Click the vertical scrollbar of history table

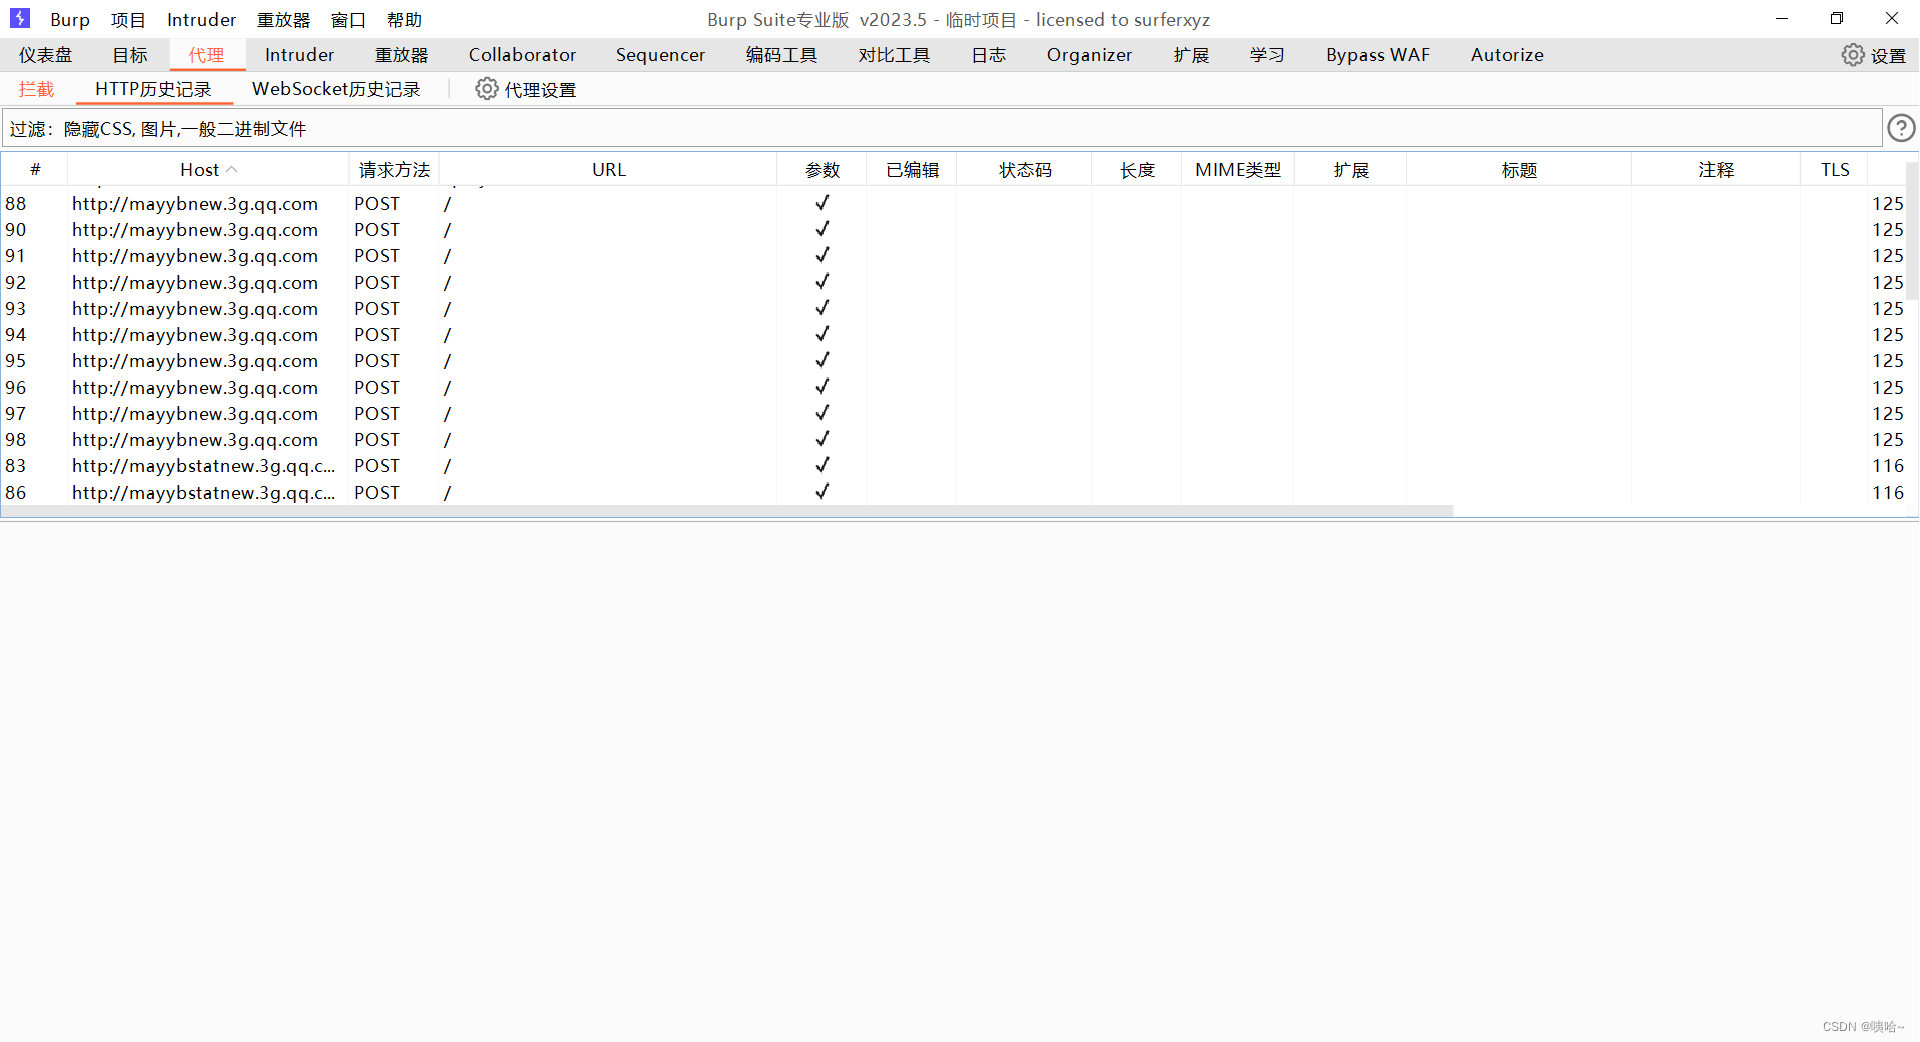[x=1912, y=231]
